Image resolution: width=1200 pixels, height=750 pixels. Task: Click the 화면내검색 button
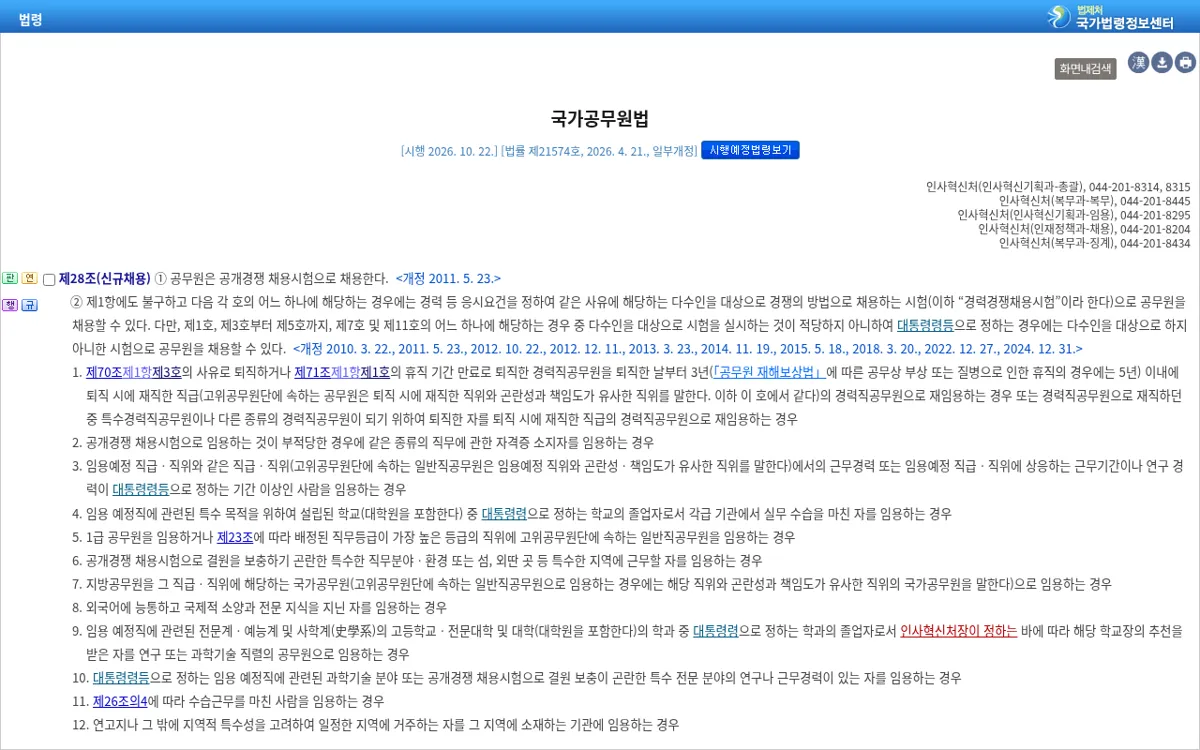[x=1085, y=68]
